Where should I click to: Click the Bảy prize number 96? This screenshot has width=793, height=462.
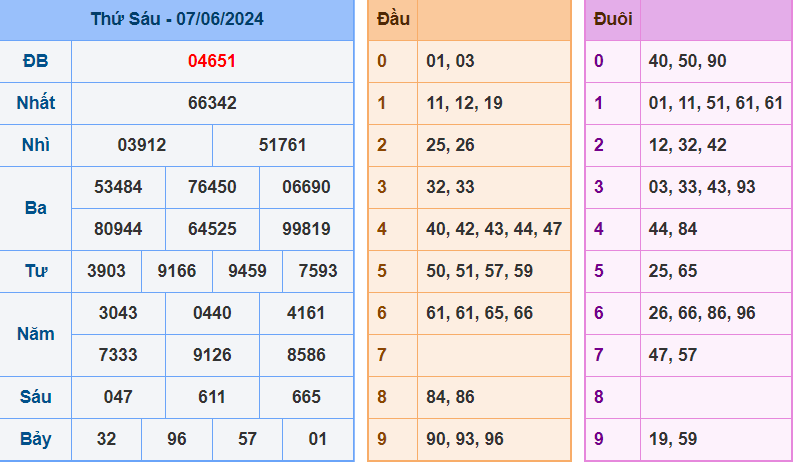[x=177, y=439]
